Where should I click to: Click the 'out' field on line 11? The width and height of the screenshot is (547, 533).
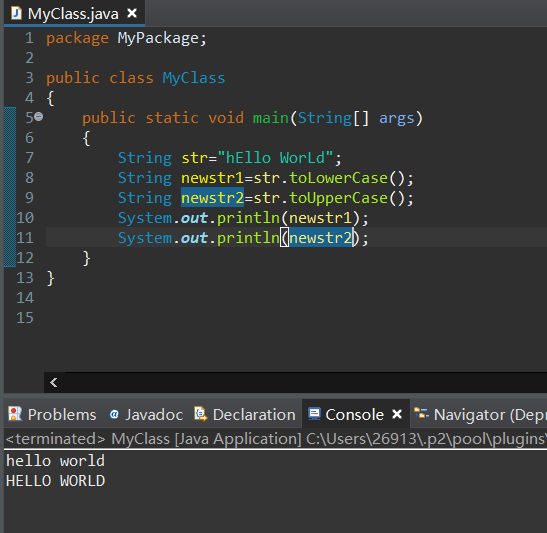point(194,238)
